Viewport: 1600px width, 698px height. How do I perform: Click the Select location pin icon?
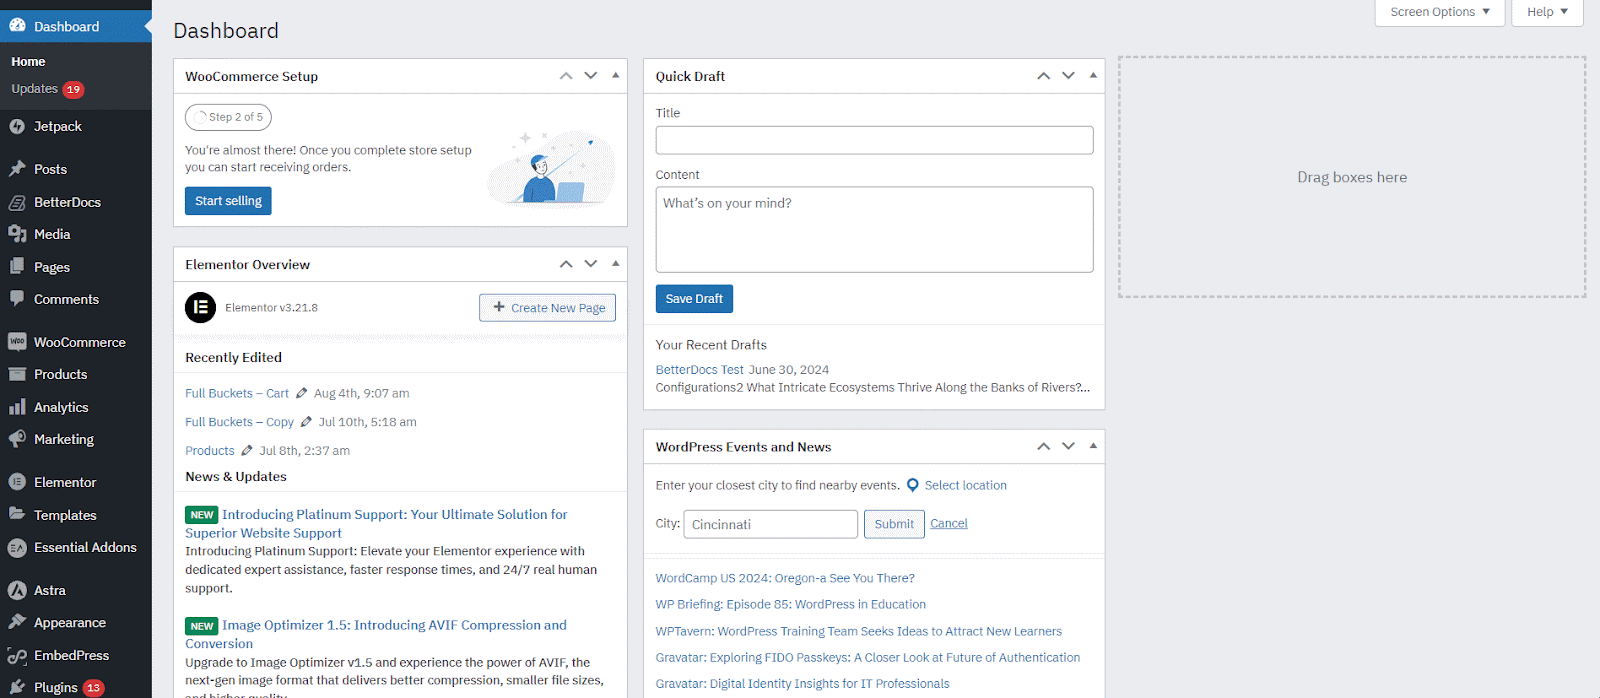[912, 485]
